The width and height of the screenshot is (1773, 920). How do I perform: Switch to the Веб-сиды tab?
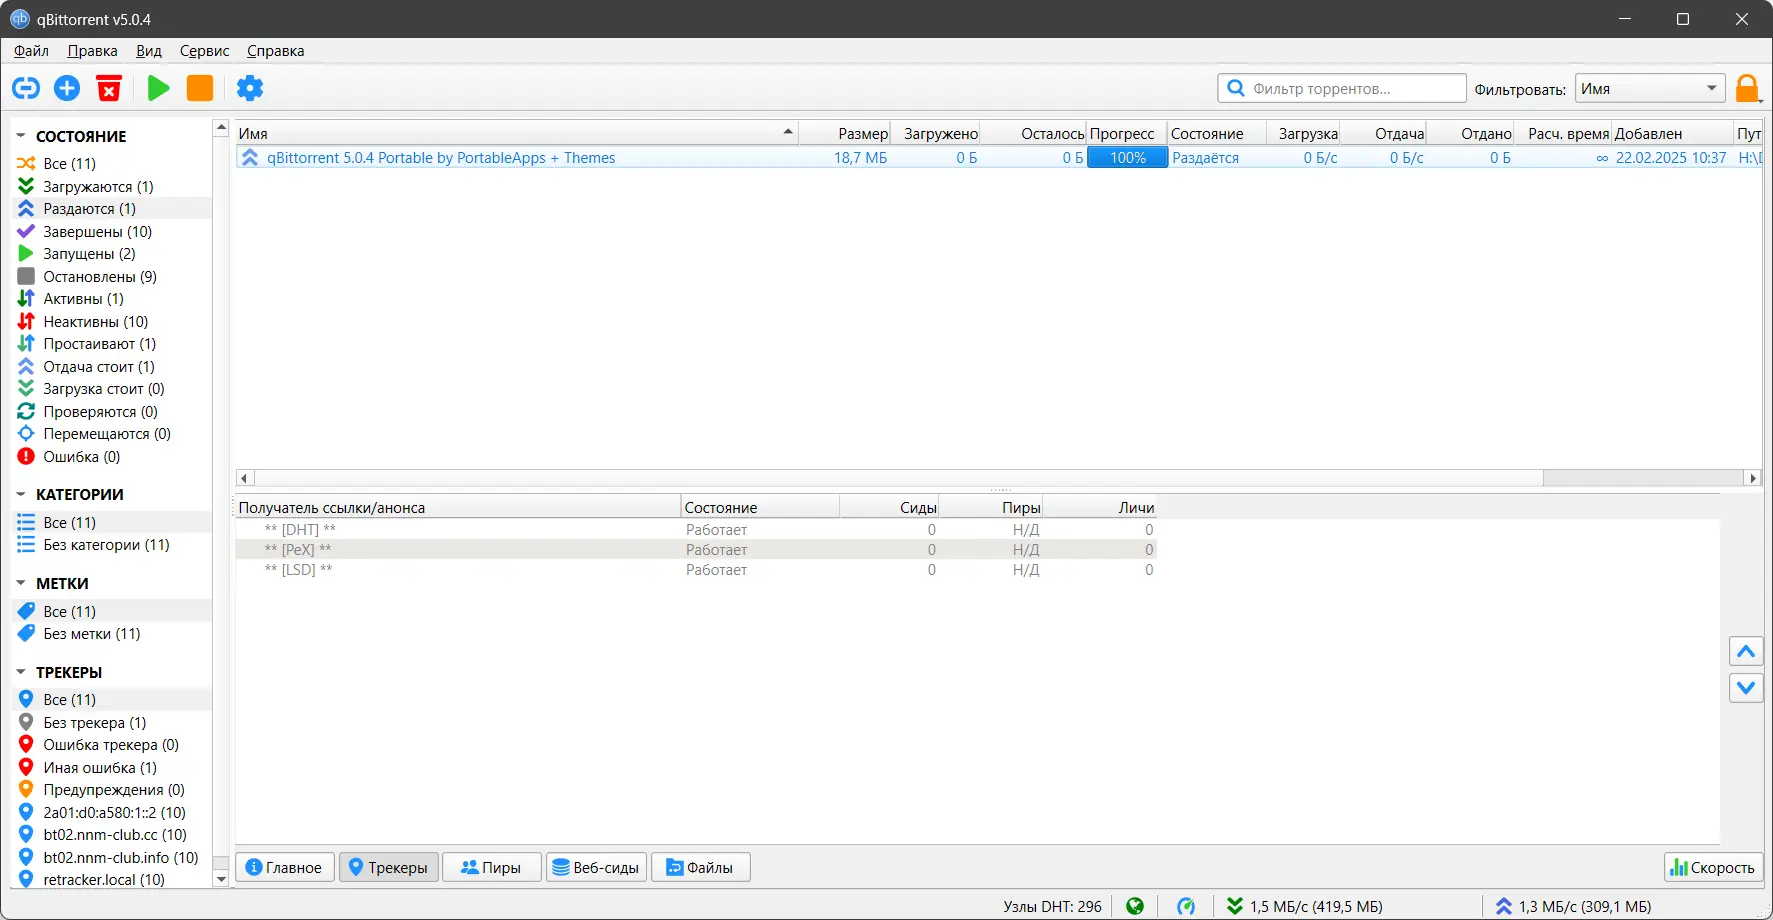click(596, 867)
